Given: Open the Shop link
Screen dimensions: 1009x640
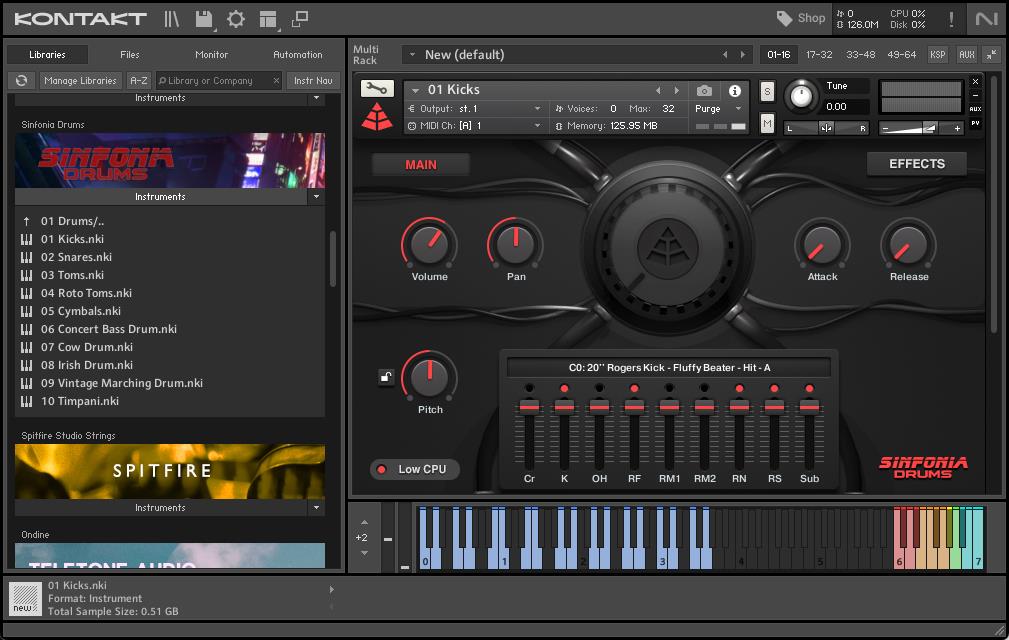Looking at the screenshot, I should (801, 18).
